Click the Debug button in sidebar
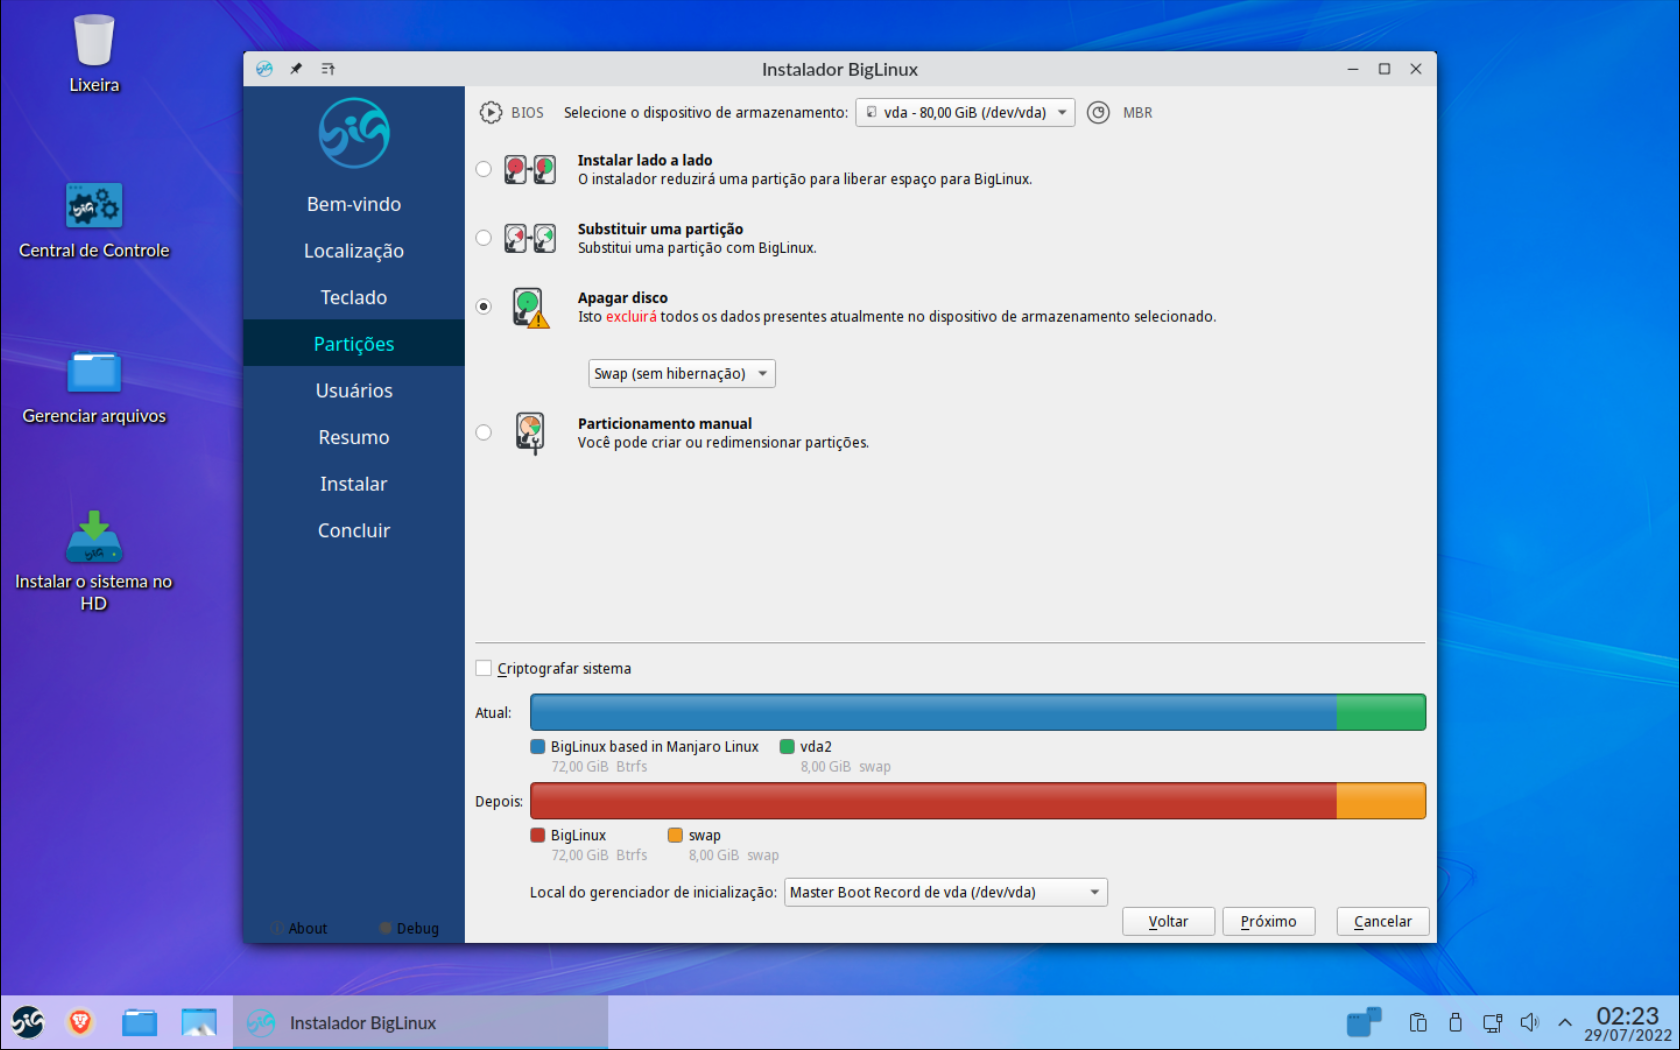This screenshot has width=1680, height=1050. (x=409, y=928)
